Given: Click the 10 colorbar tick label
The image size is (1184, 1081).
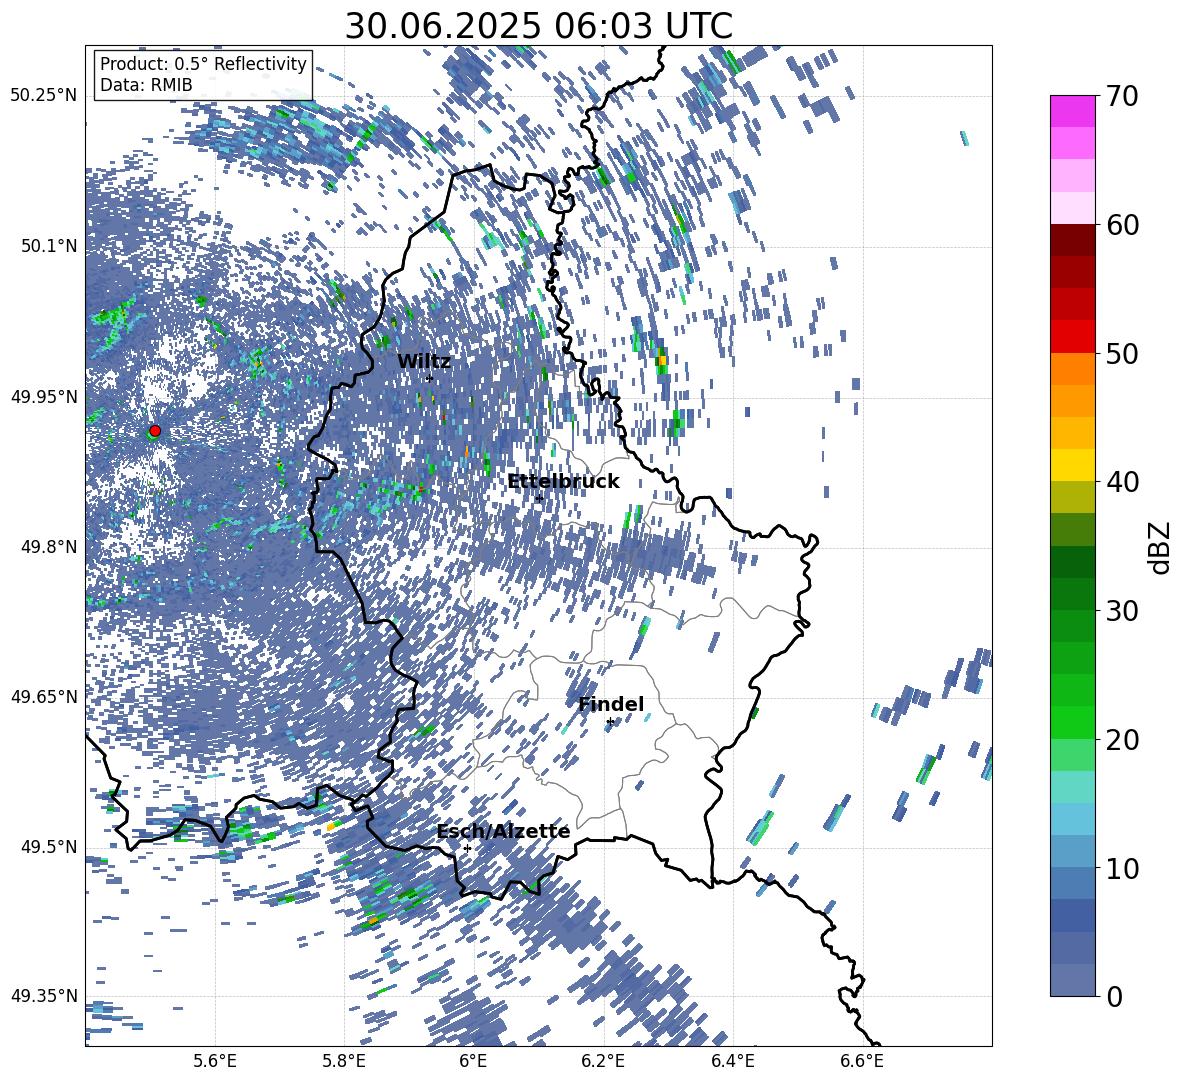Looking at the screenshot, I should [1122, 868].
